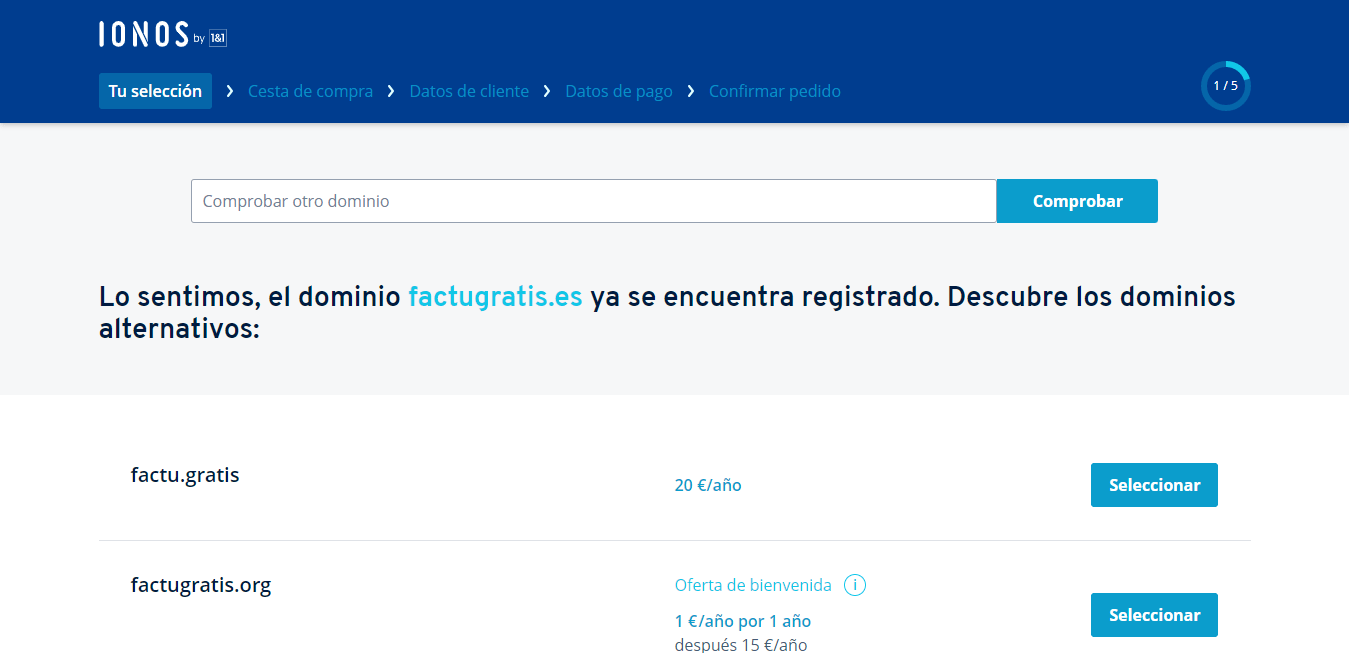
Task: Select the factu.gratis domain with Seleccionar
Action: (x=1154, y=485)
